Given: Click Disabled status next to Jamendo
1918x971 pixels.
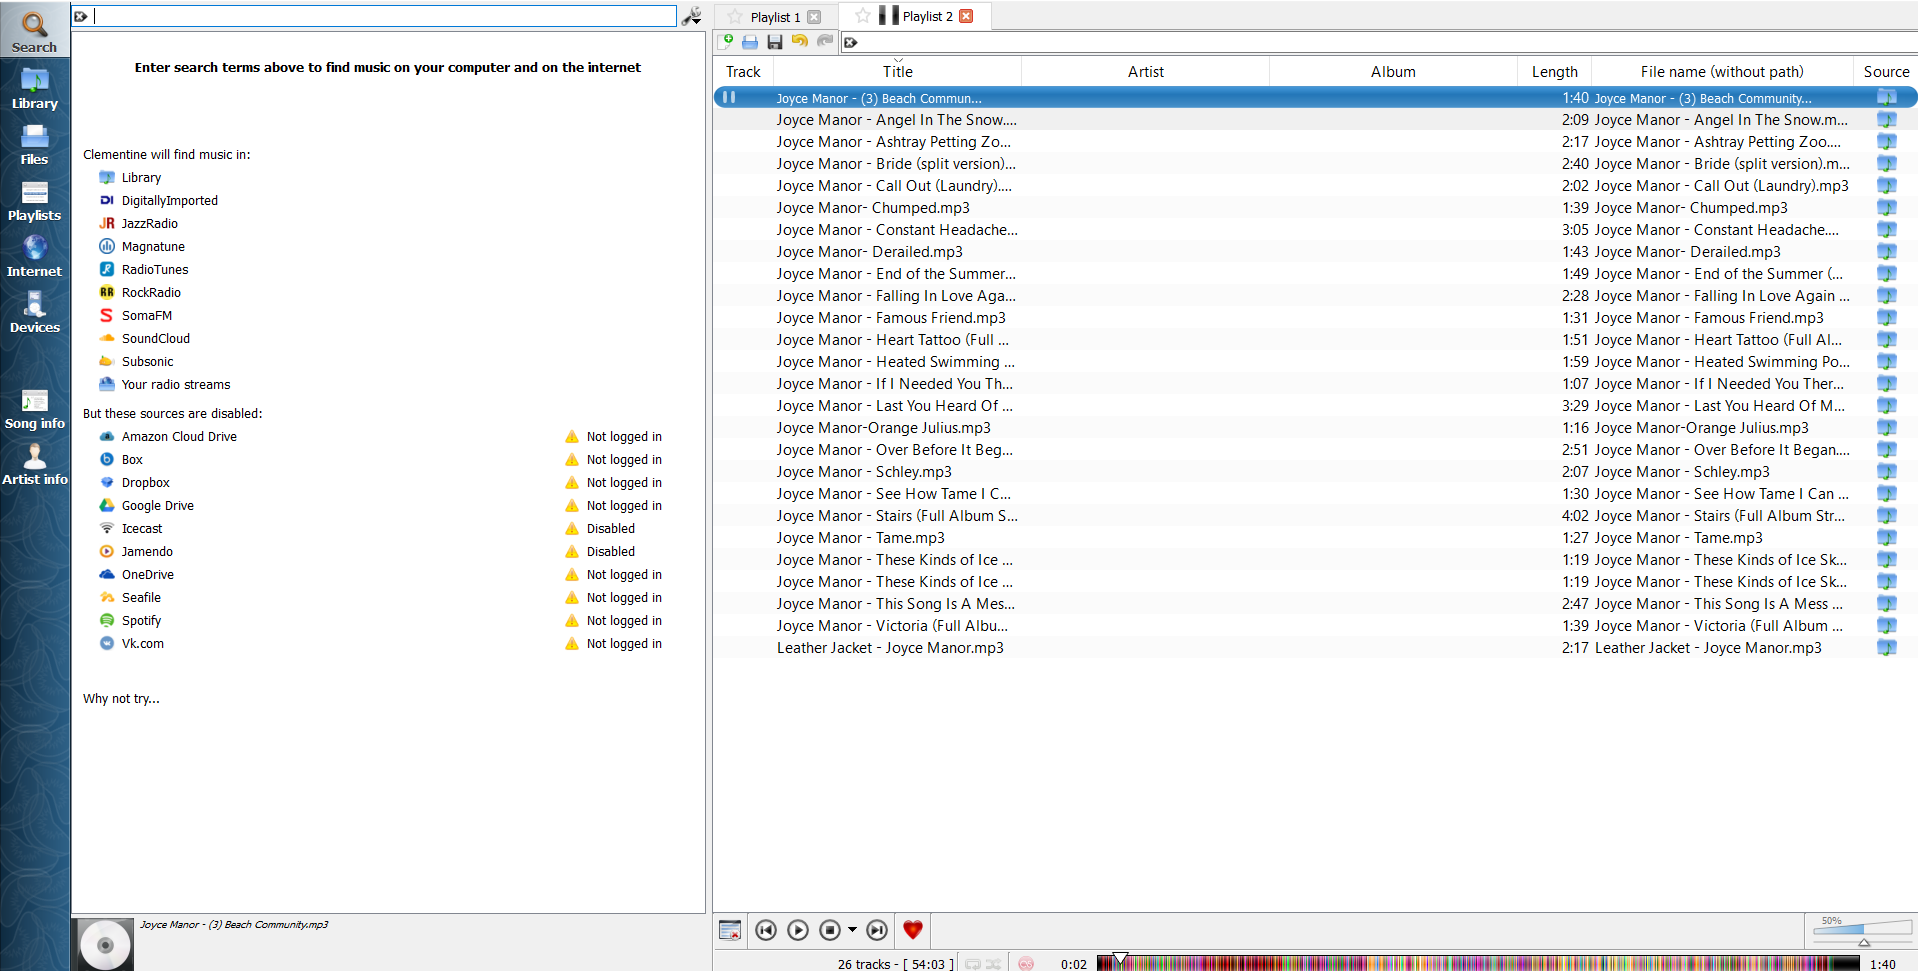Looking at the screenshot, I should coord(611,552).
